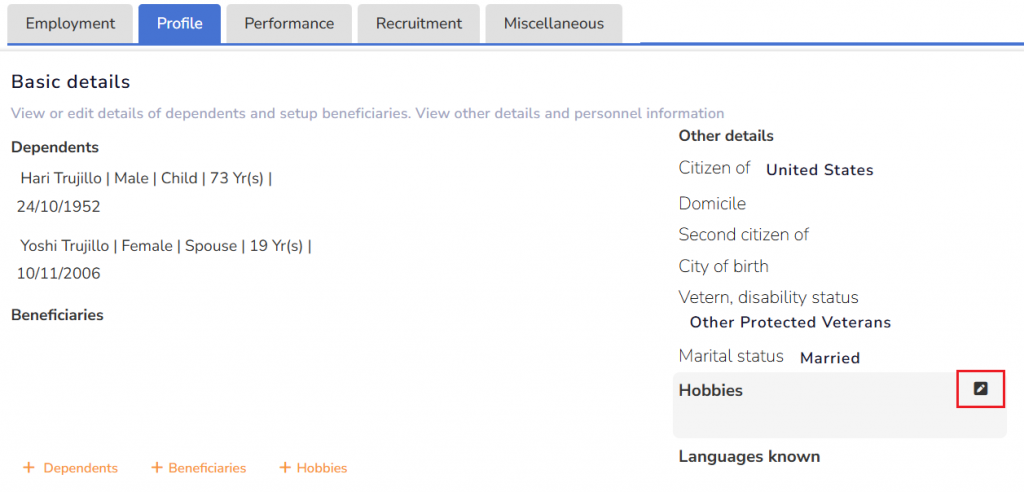Viewport: 1024px width, 492px height.
Task: Click the Citizen of United States value
Action: [x=819, y=170]
